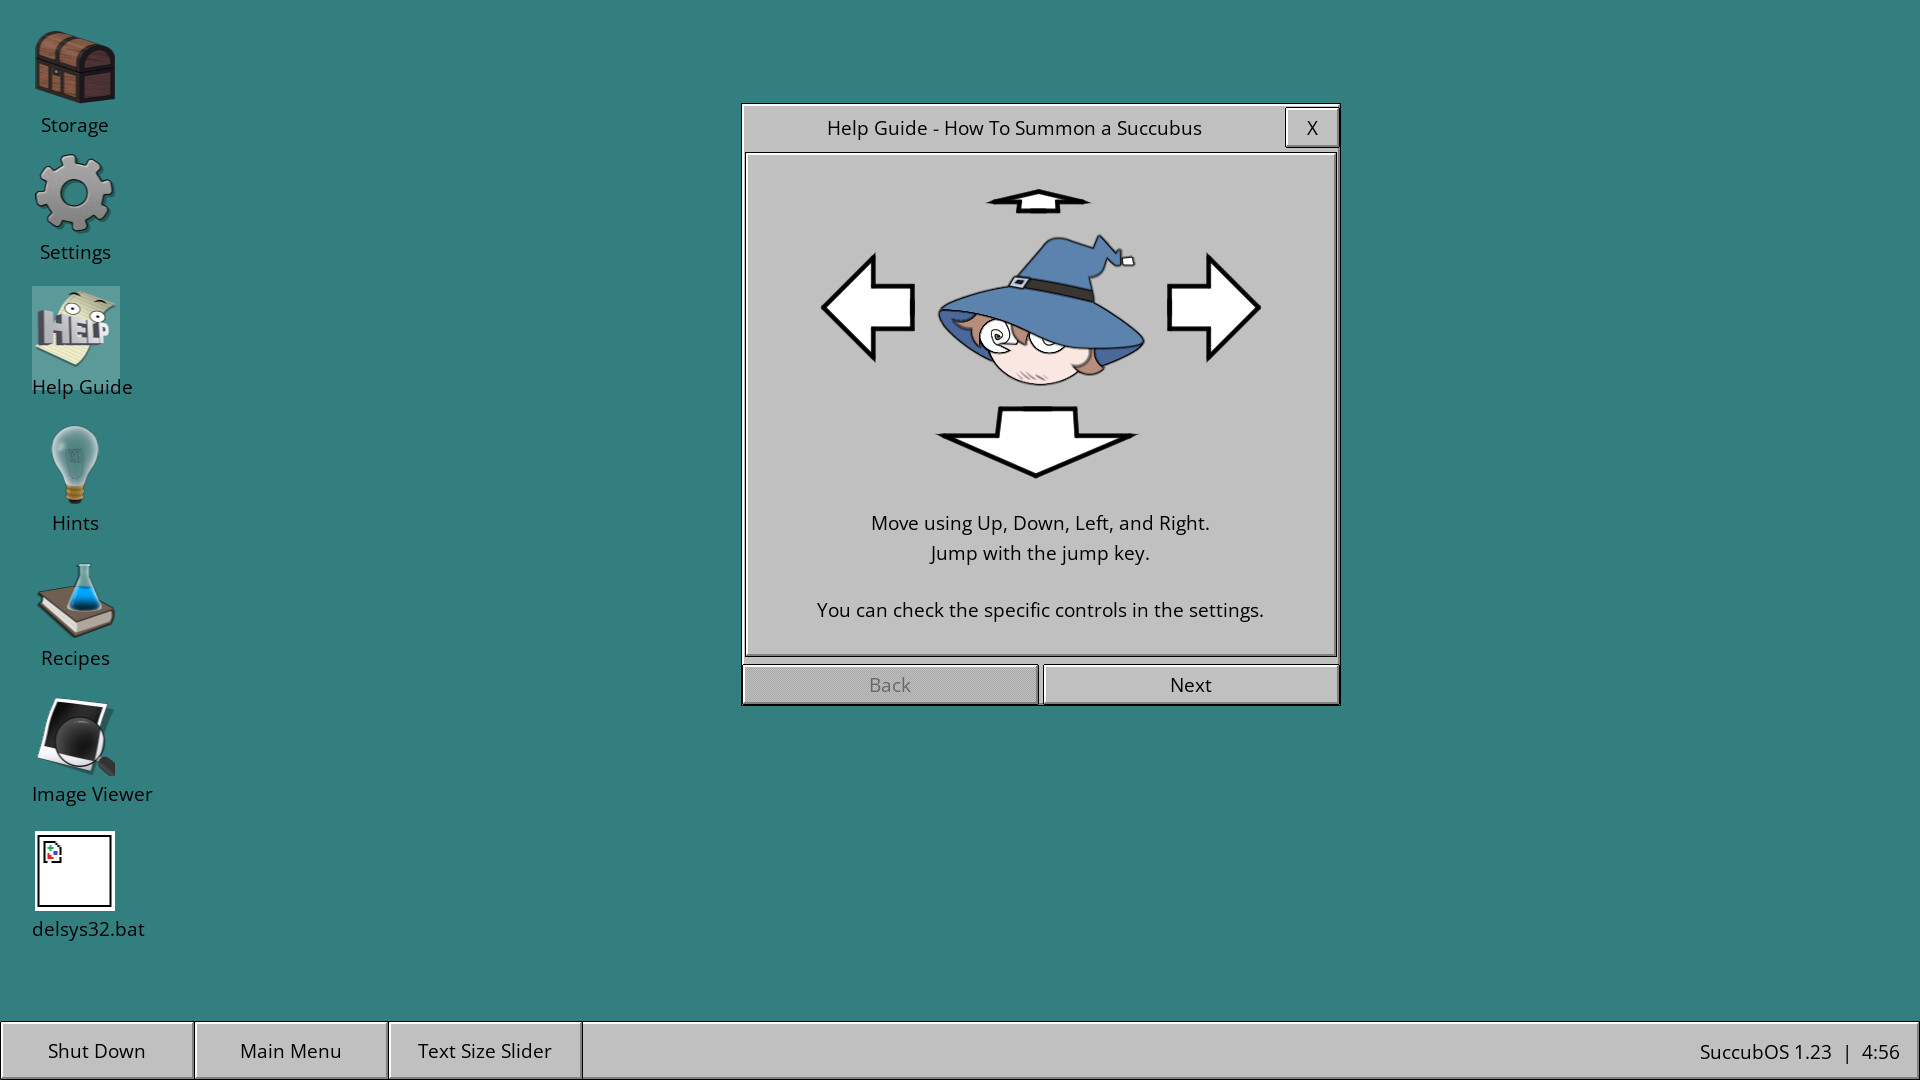Screen dimensions: 1920x1080
Task: Open the Storage treasure chest icon
Action: click(x=75, y=68)
